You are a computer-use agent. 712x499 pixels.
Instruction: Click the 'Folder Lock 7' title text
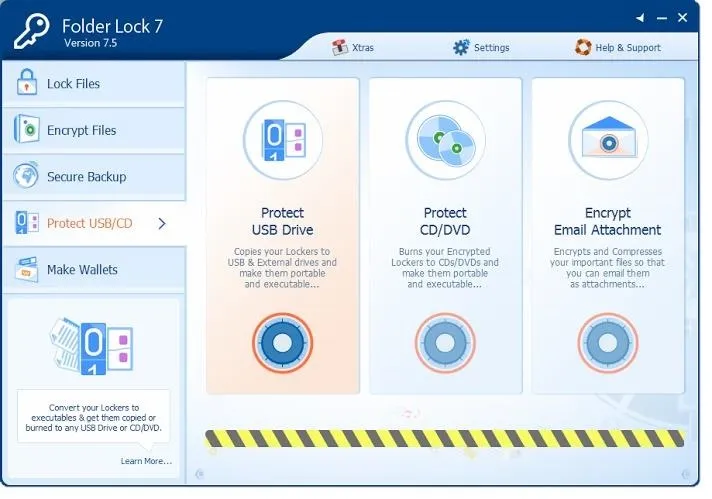[x=112, y=26]
